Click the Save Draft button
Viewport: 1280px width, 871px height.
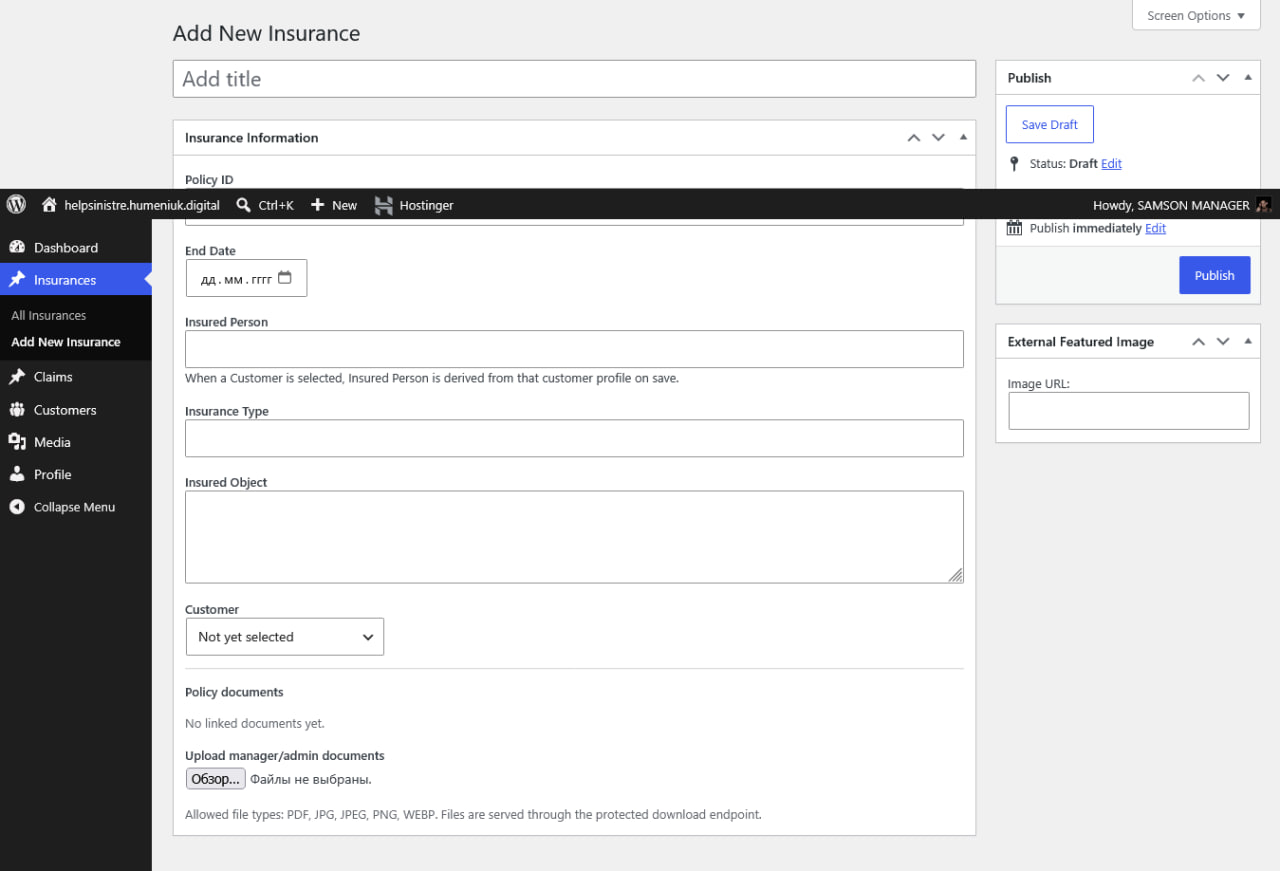[x=1049, y=124]
